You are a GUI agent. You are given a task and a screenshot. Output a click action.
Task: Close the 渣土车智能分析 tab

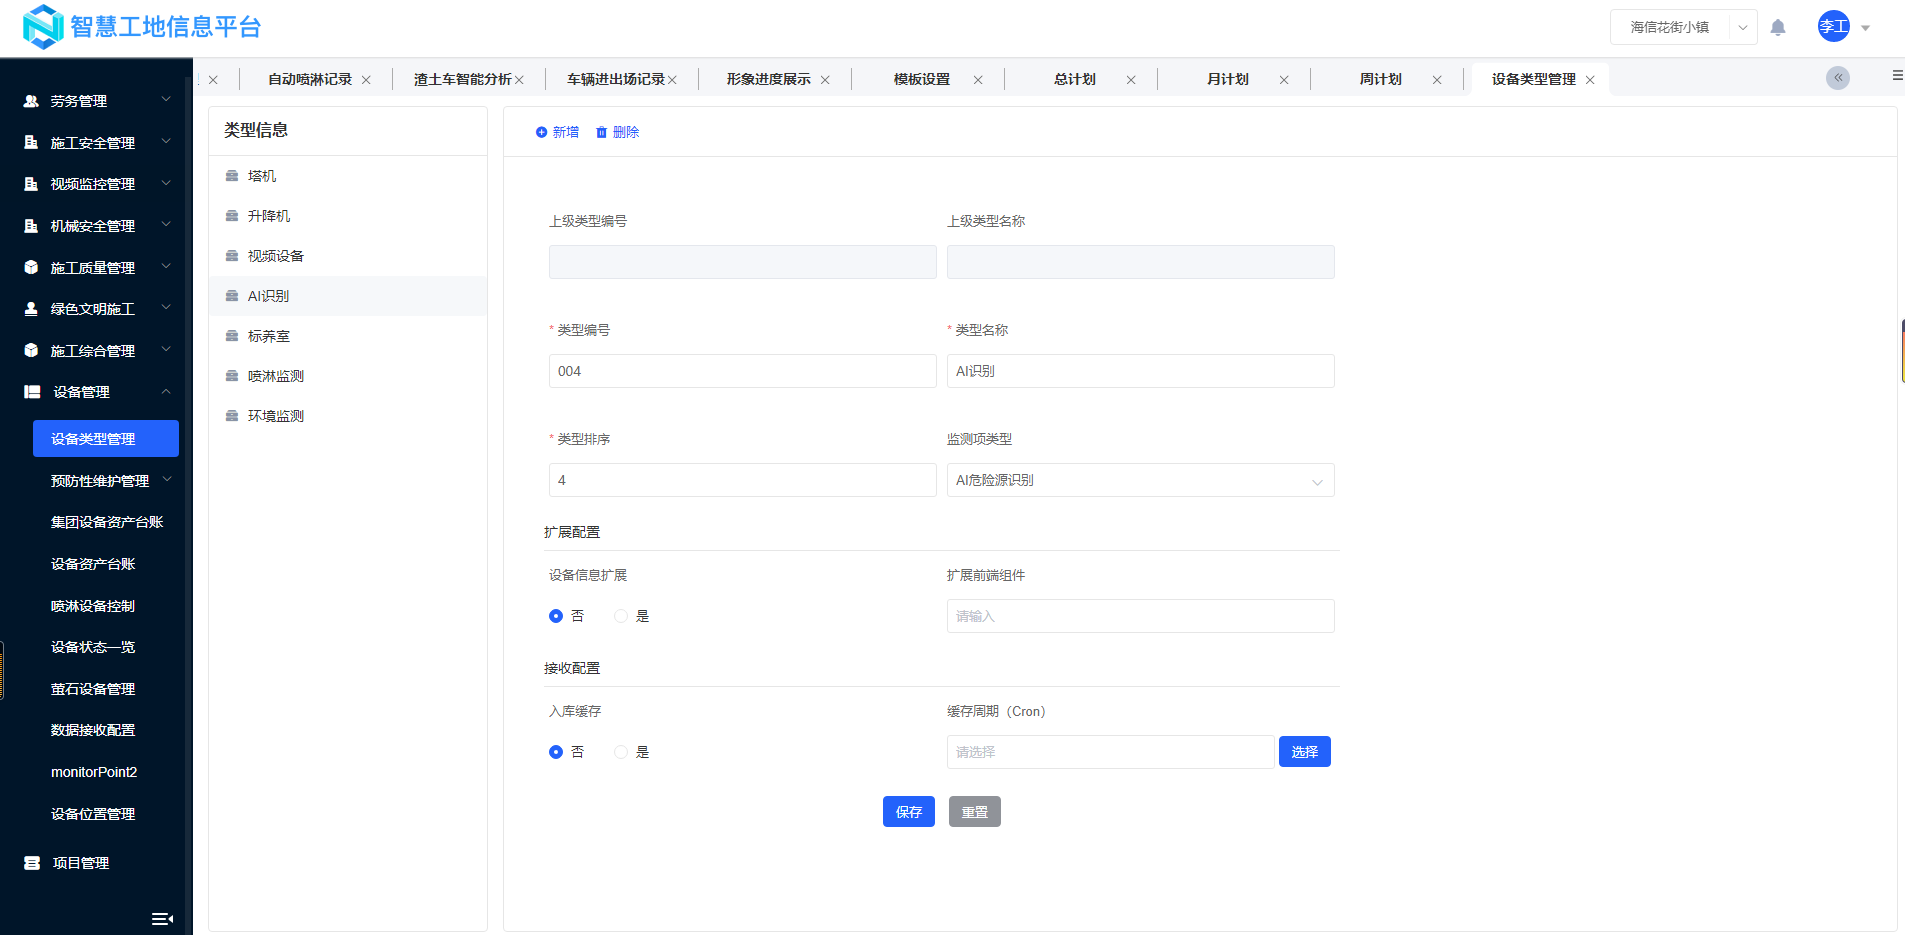[x=519, y=80]
